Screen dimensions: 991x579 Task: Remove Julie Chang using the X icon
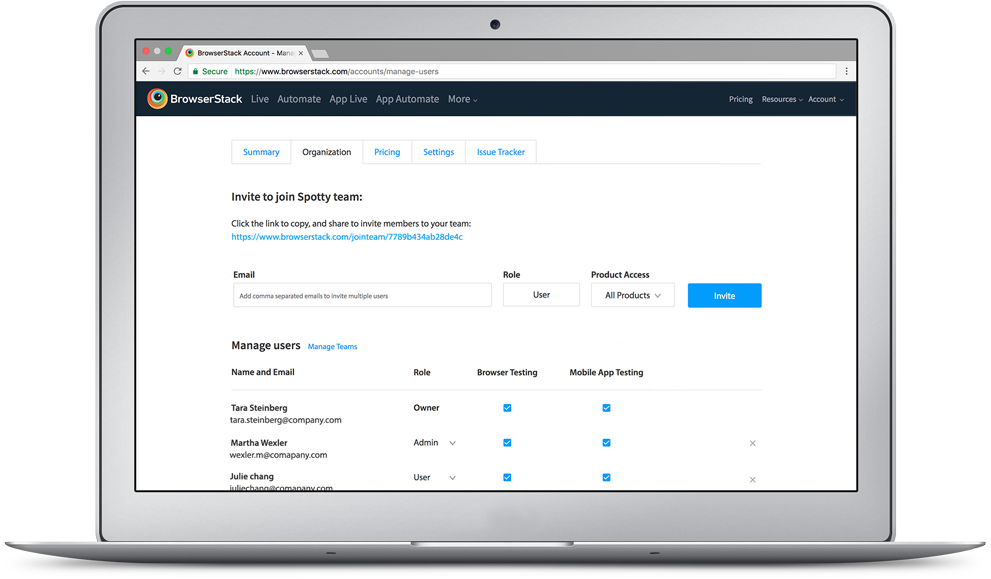click(x=753, y=479)
